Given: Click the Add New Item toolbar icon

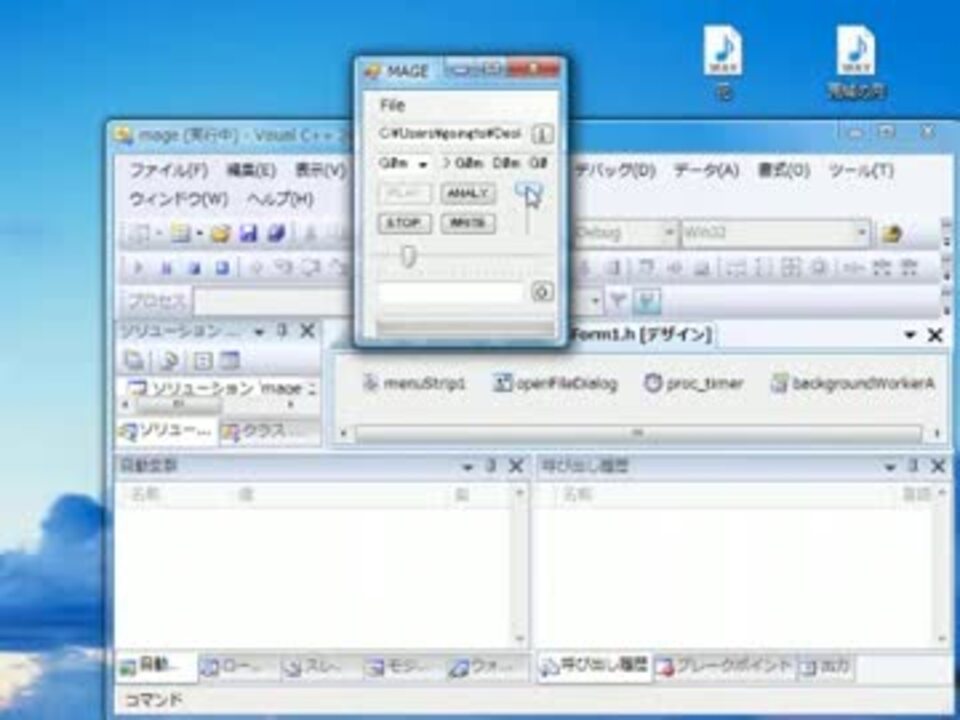Looking at the screenshot, I should click(x=180, y=233).
